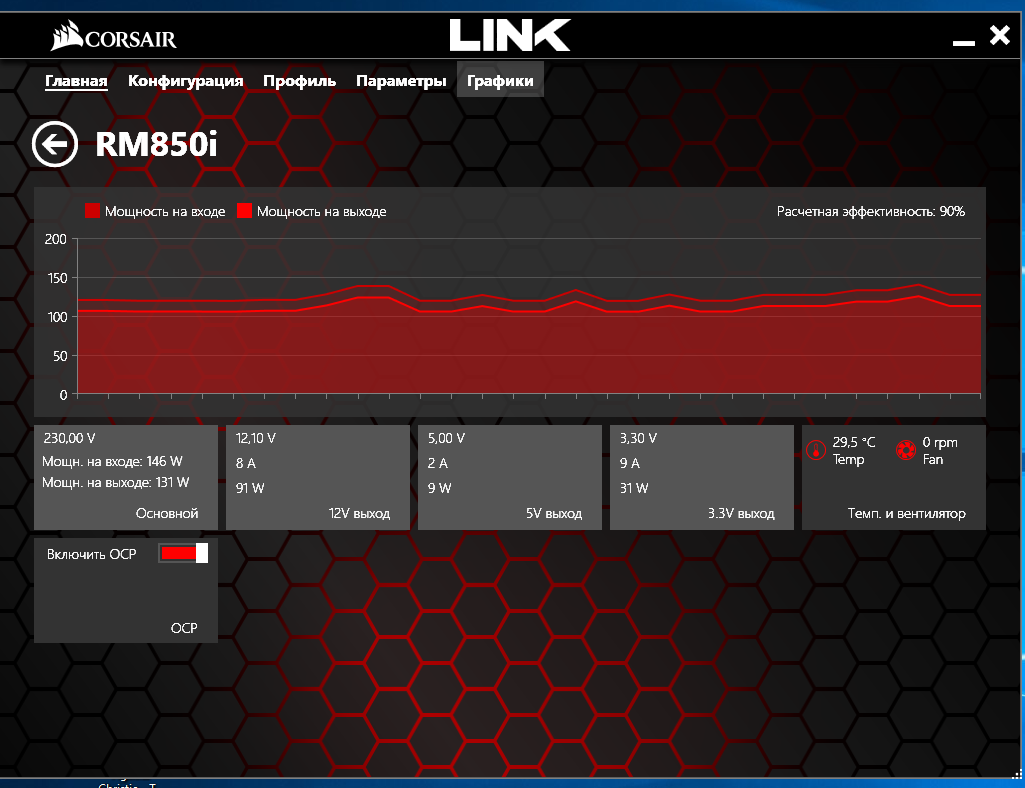Click the Corsair sails logo
1025x788 pixels.
(x=66, y=36)
